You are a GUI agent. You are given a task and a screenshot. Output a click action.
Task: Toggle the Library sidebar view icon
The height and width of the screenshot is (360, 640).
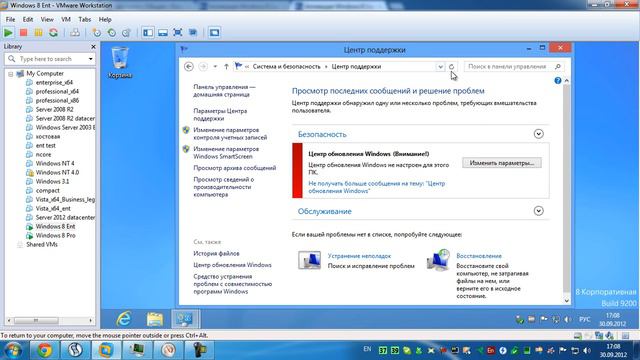tap(148, 33)
